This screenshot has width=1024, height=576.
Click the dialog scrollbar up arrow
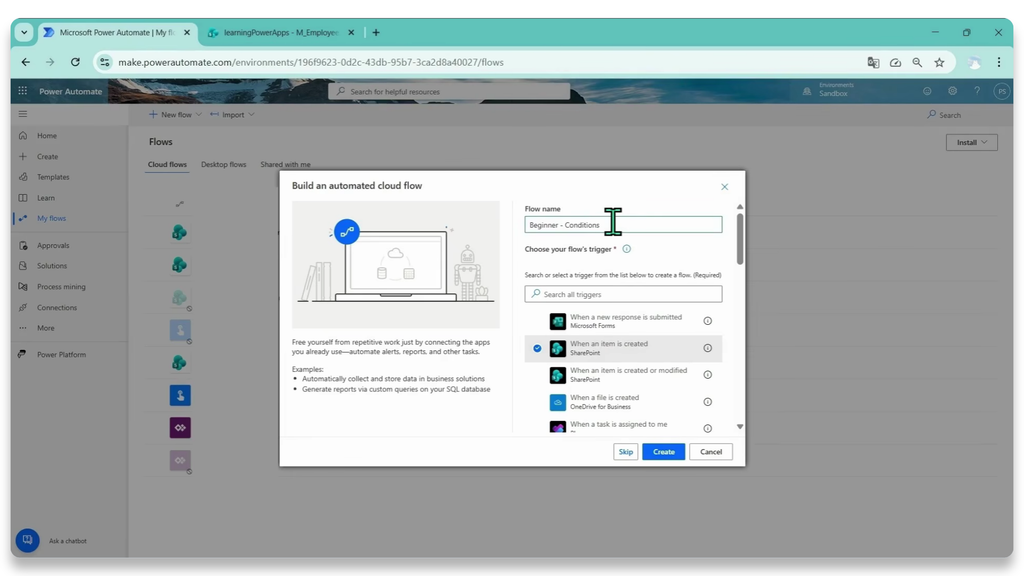coord(740,207)
